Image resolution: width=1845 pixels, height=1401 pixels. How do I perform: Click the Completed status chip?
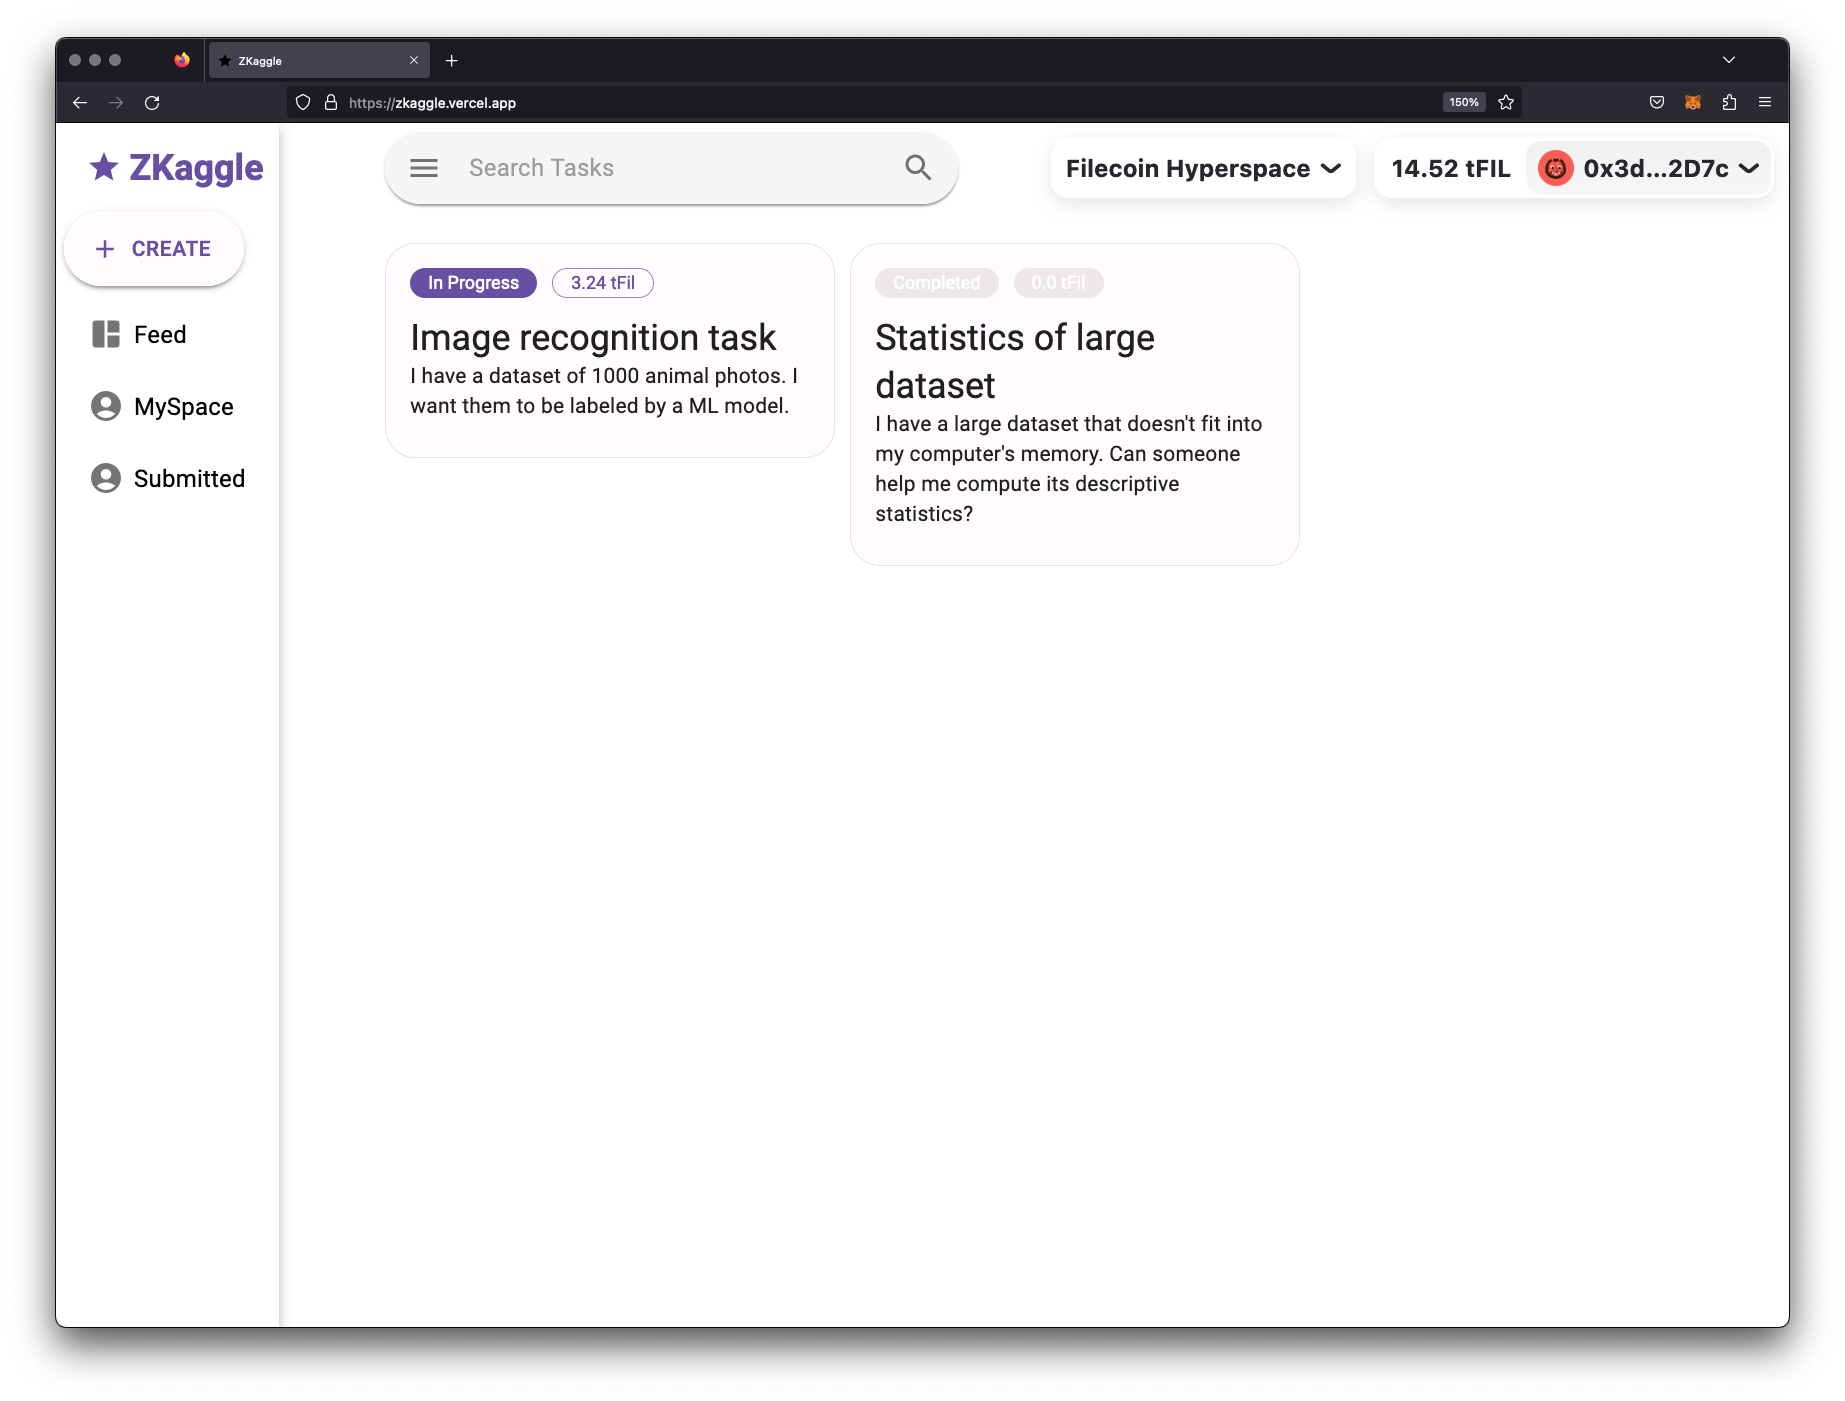tap(936, 283)
